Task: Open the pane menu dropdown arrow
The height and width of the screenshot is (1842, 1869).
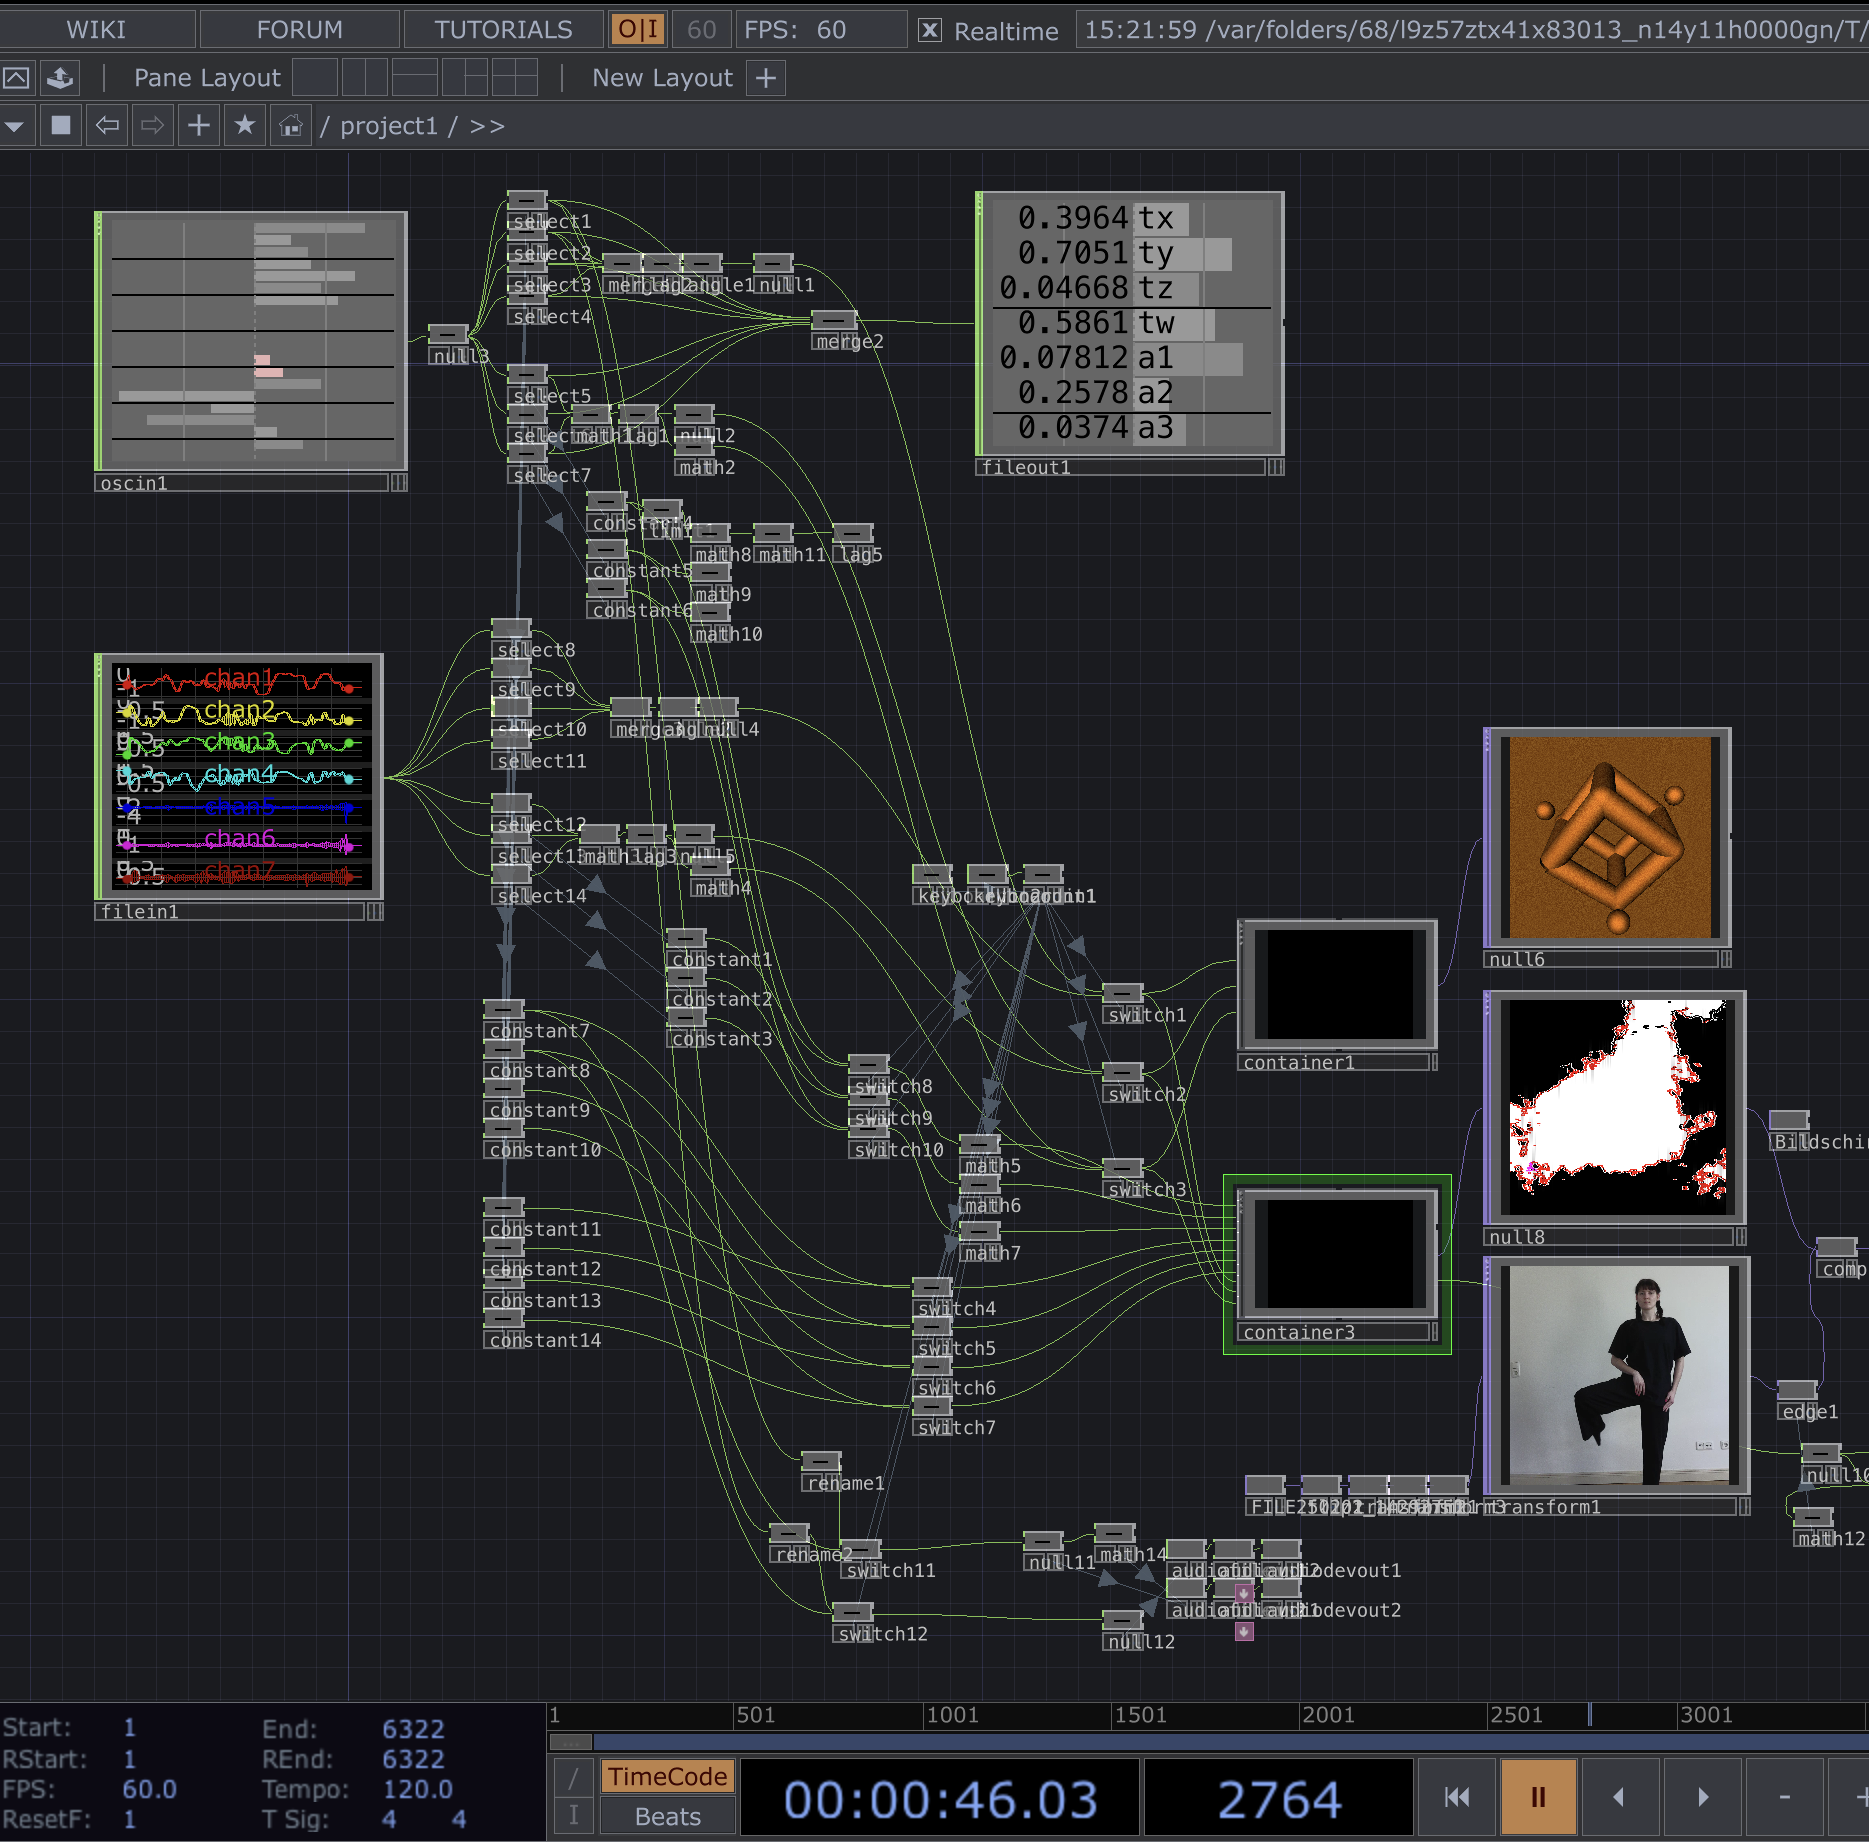Action: (15, 126)
